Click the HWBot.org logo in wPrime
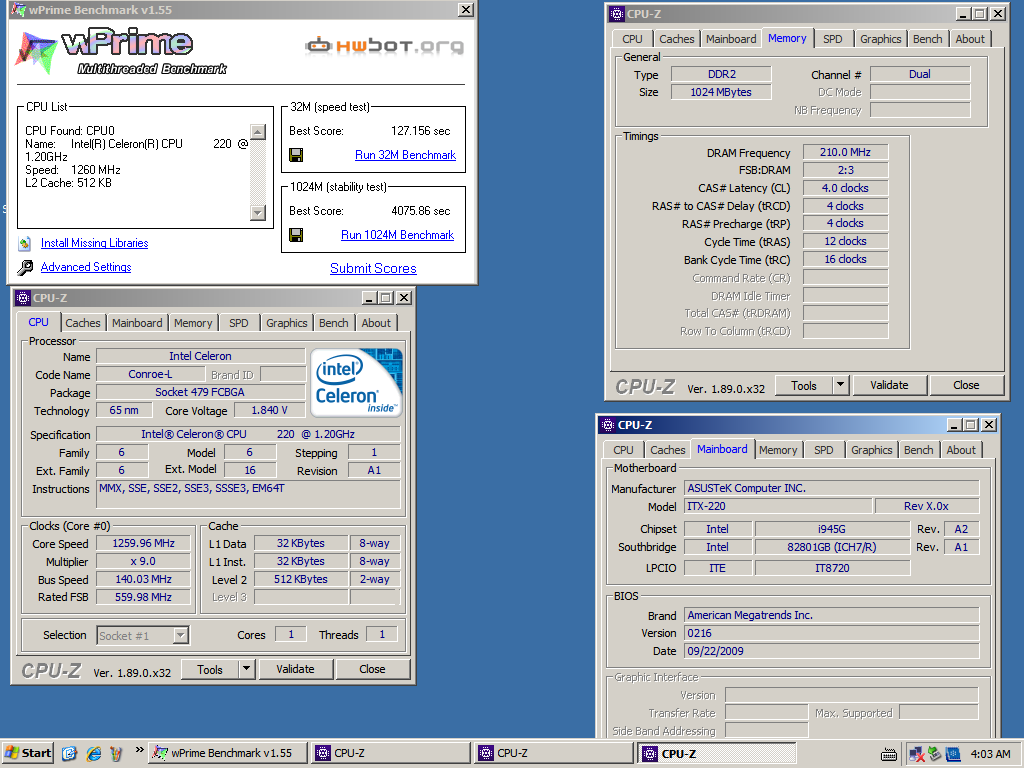Screen dimensions: 1024x768 (385, 46)
